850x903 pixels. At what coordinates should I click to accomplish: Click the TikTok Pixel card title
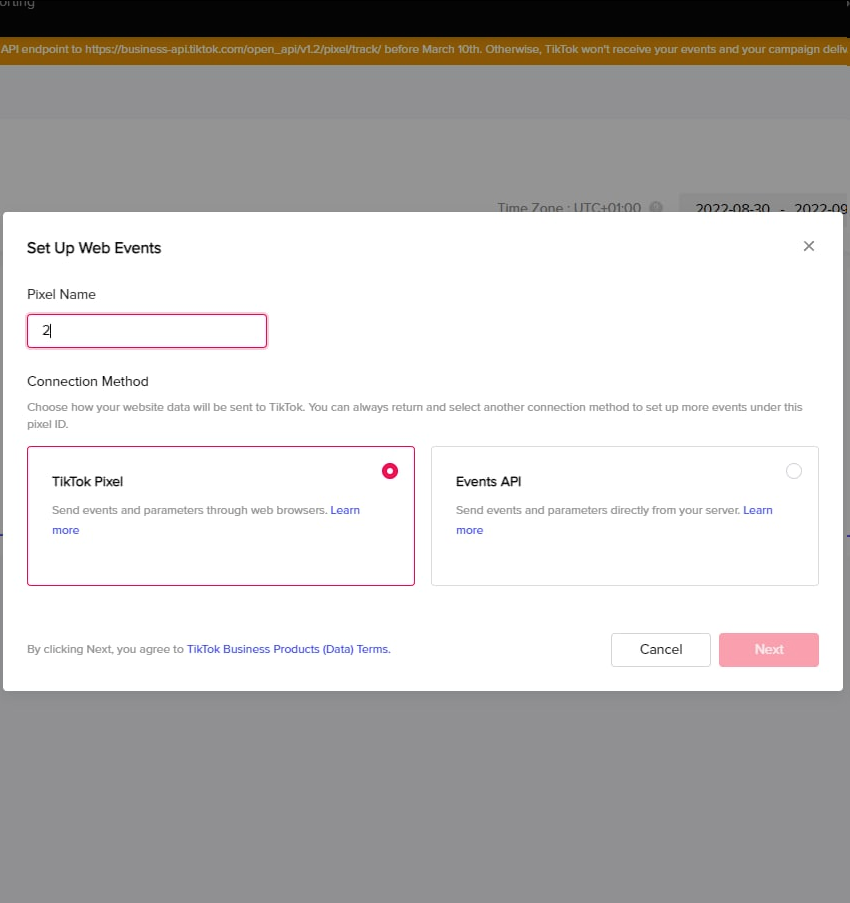(x=88, y=481)
